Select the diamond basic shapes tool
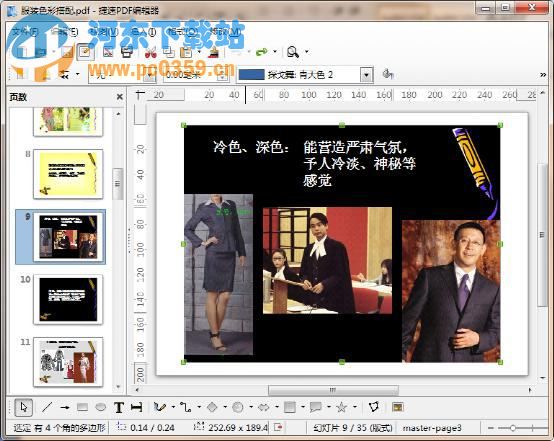This screenshot has width=554, height=441. pyautogui.click(x=212, y=407)
